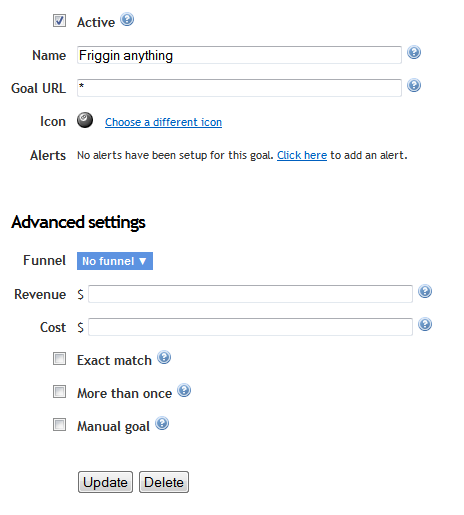This screenshot has height=515, width=464.
Task: Follow the Choose a different icon link
Action: tap(163, 122)
